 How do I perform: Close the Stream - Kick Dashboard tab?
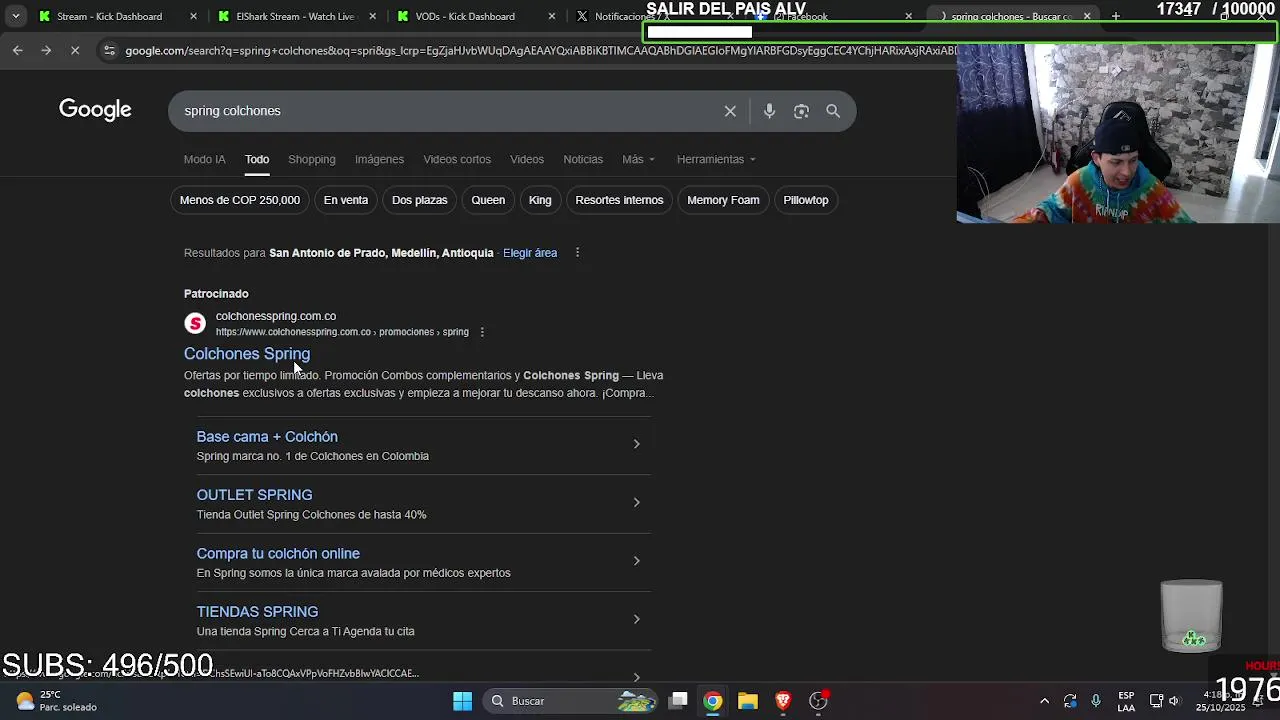click(x=194, y=16)
